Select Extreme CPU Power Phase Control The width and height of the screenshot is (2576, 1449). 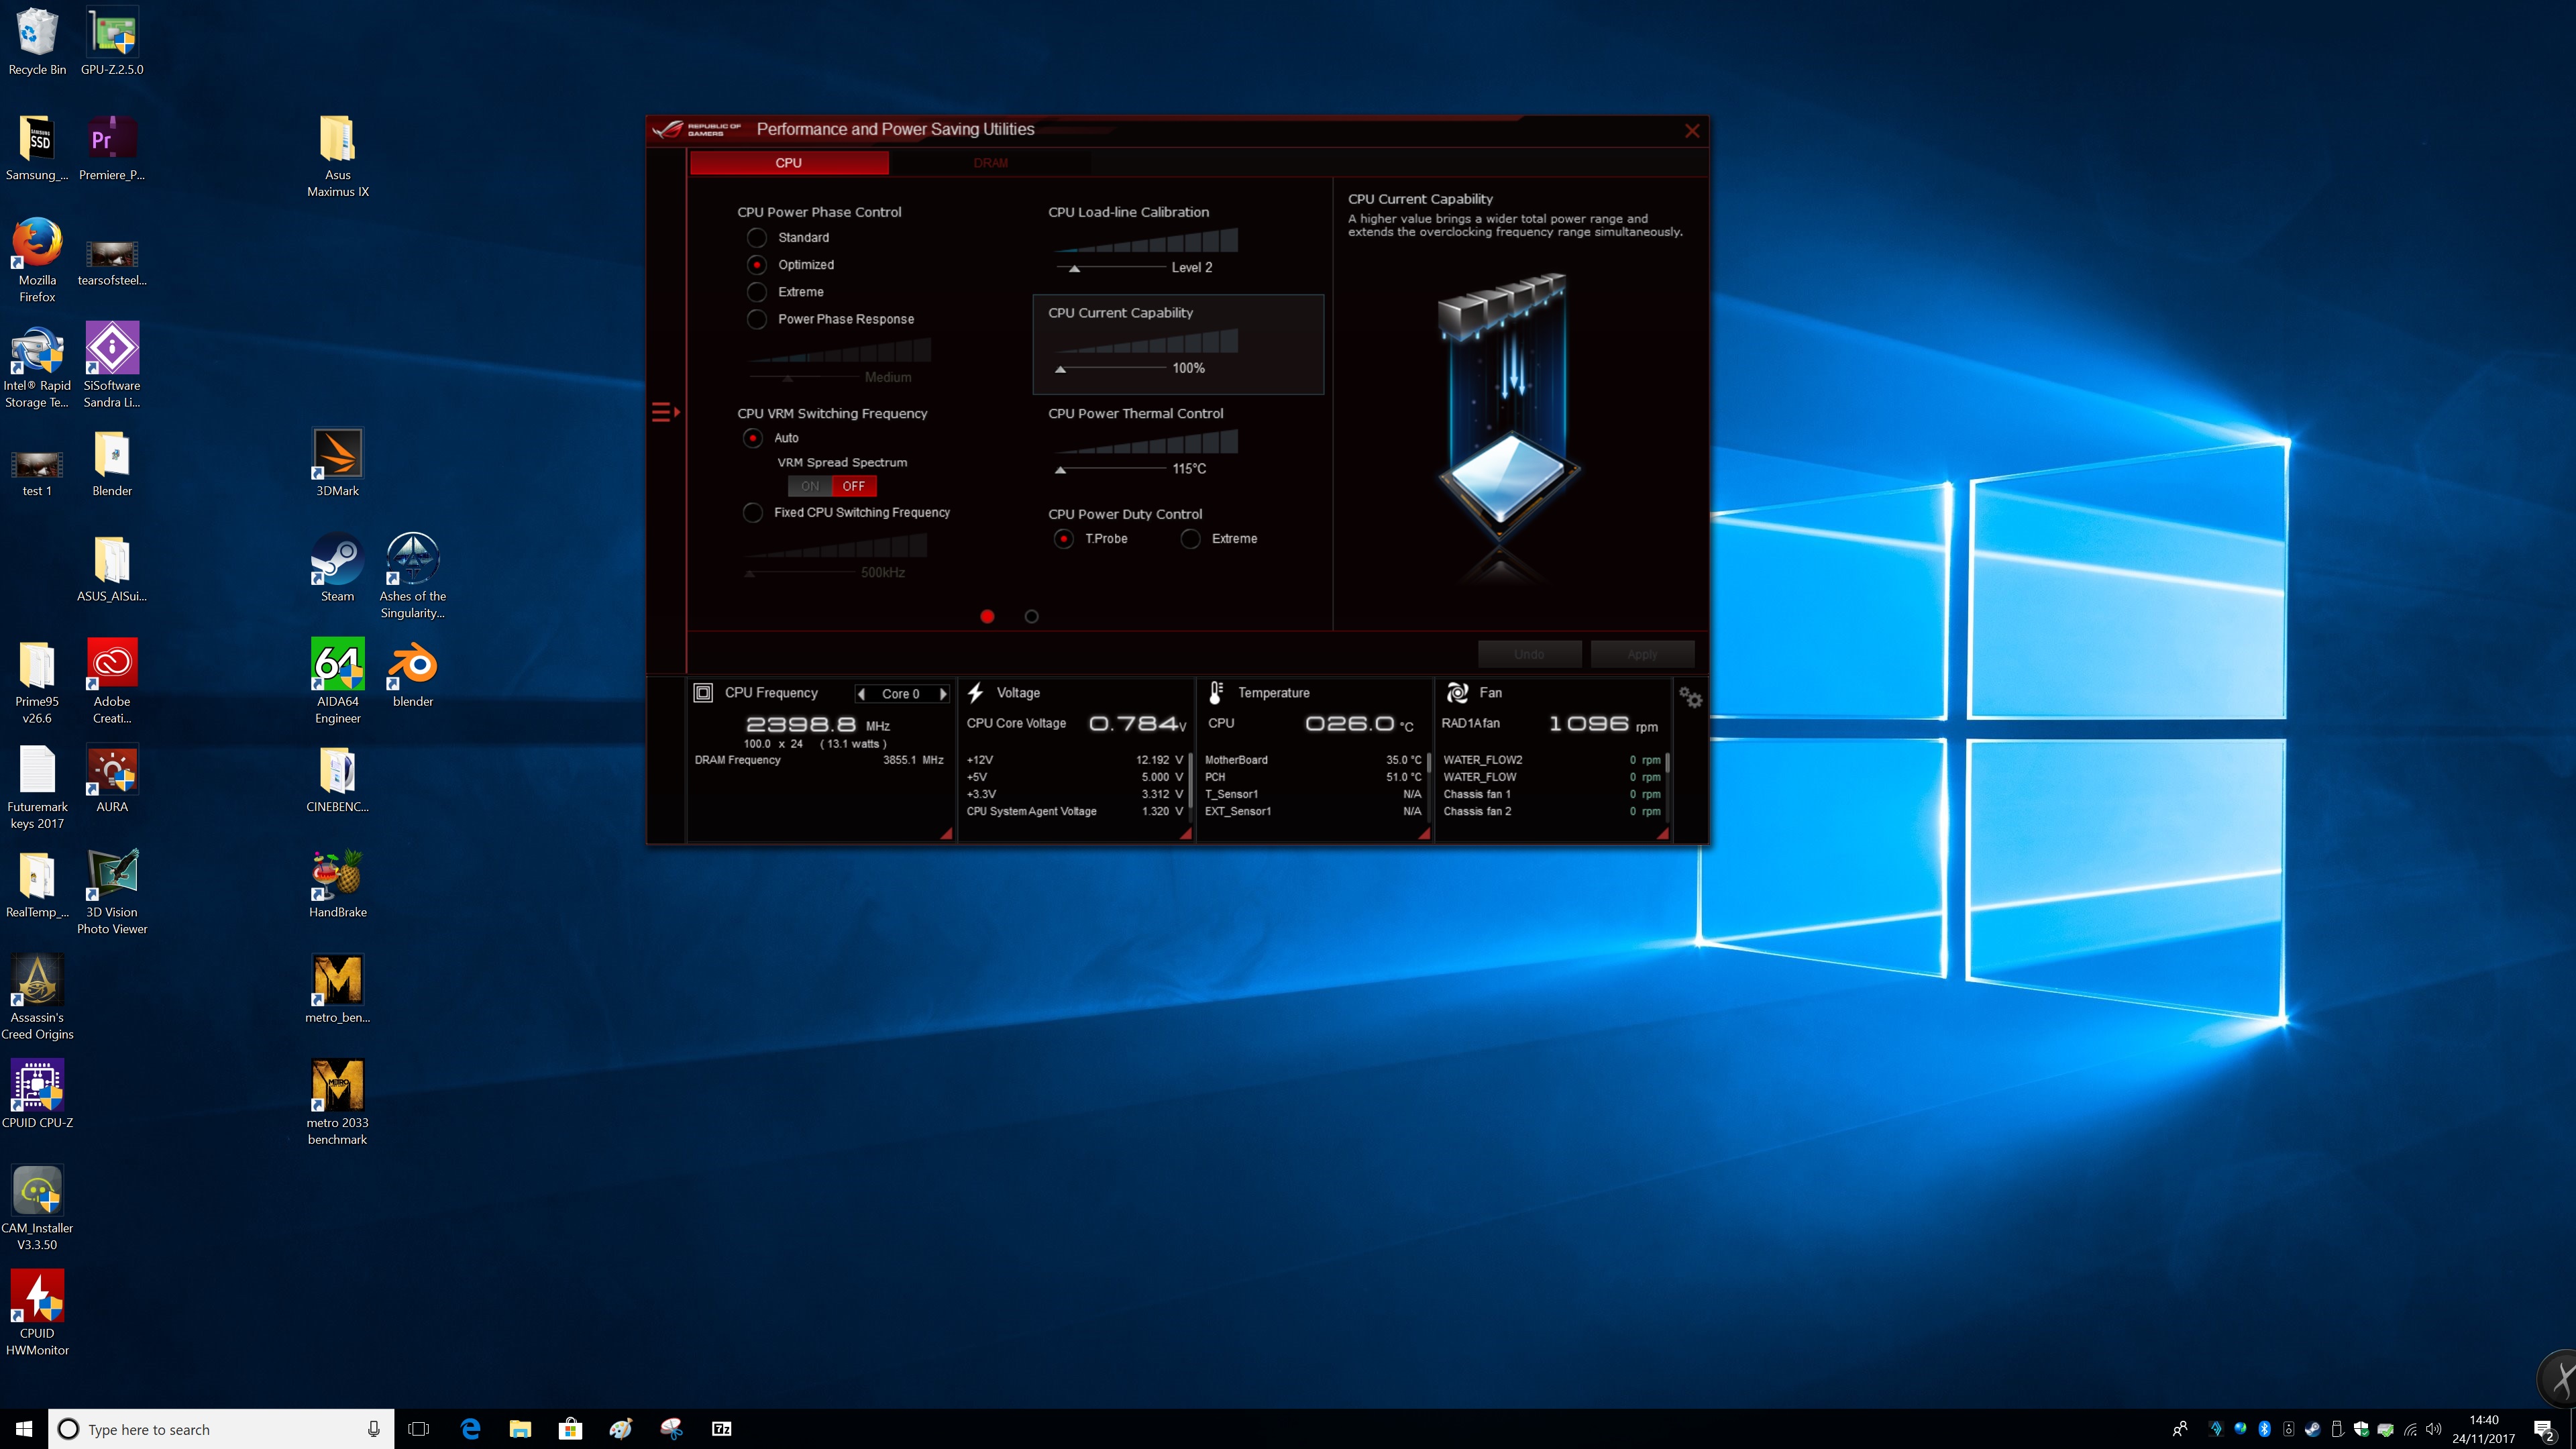[757, 292]
